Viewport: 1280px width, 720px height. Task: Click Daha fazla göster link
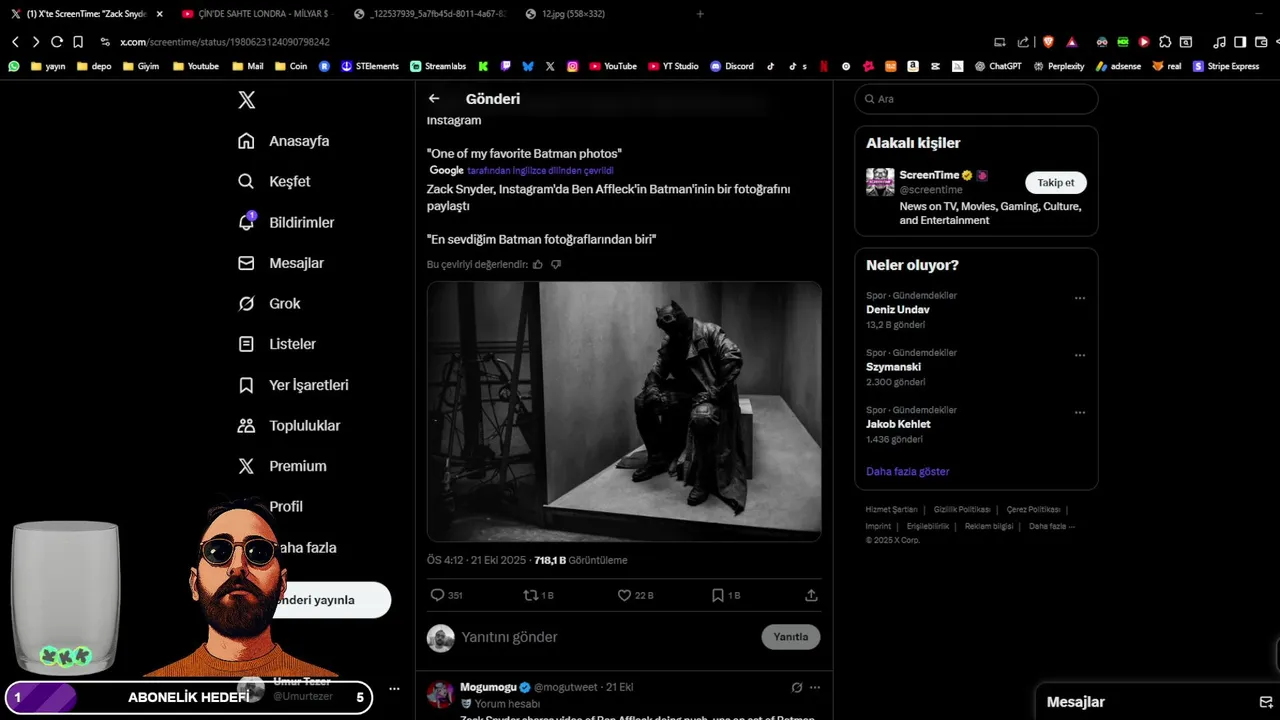[x=908, y=471]
